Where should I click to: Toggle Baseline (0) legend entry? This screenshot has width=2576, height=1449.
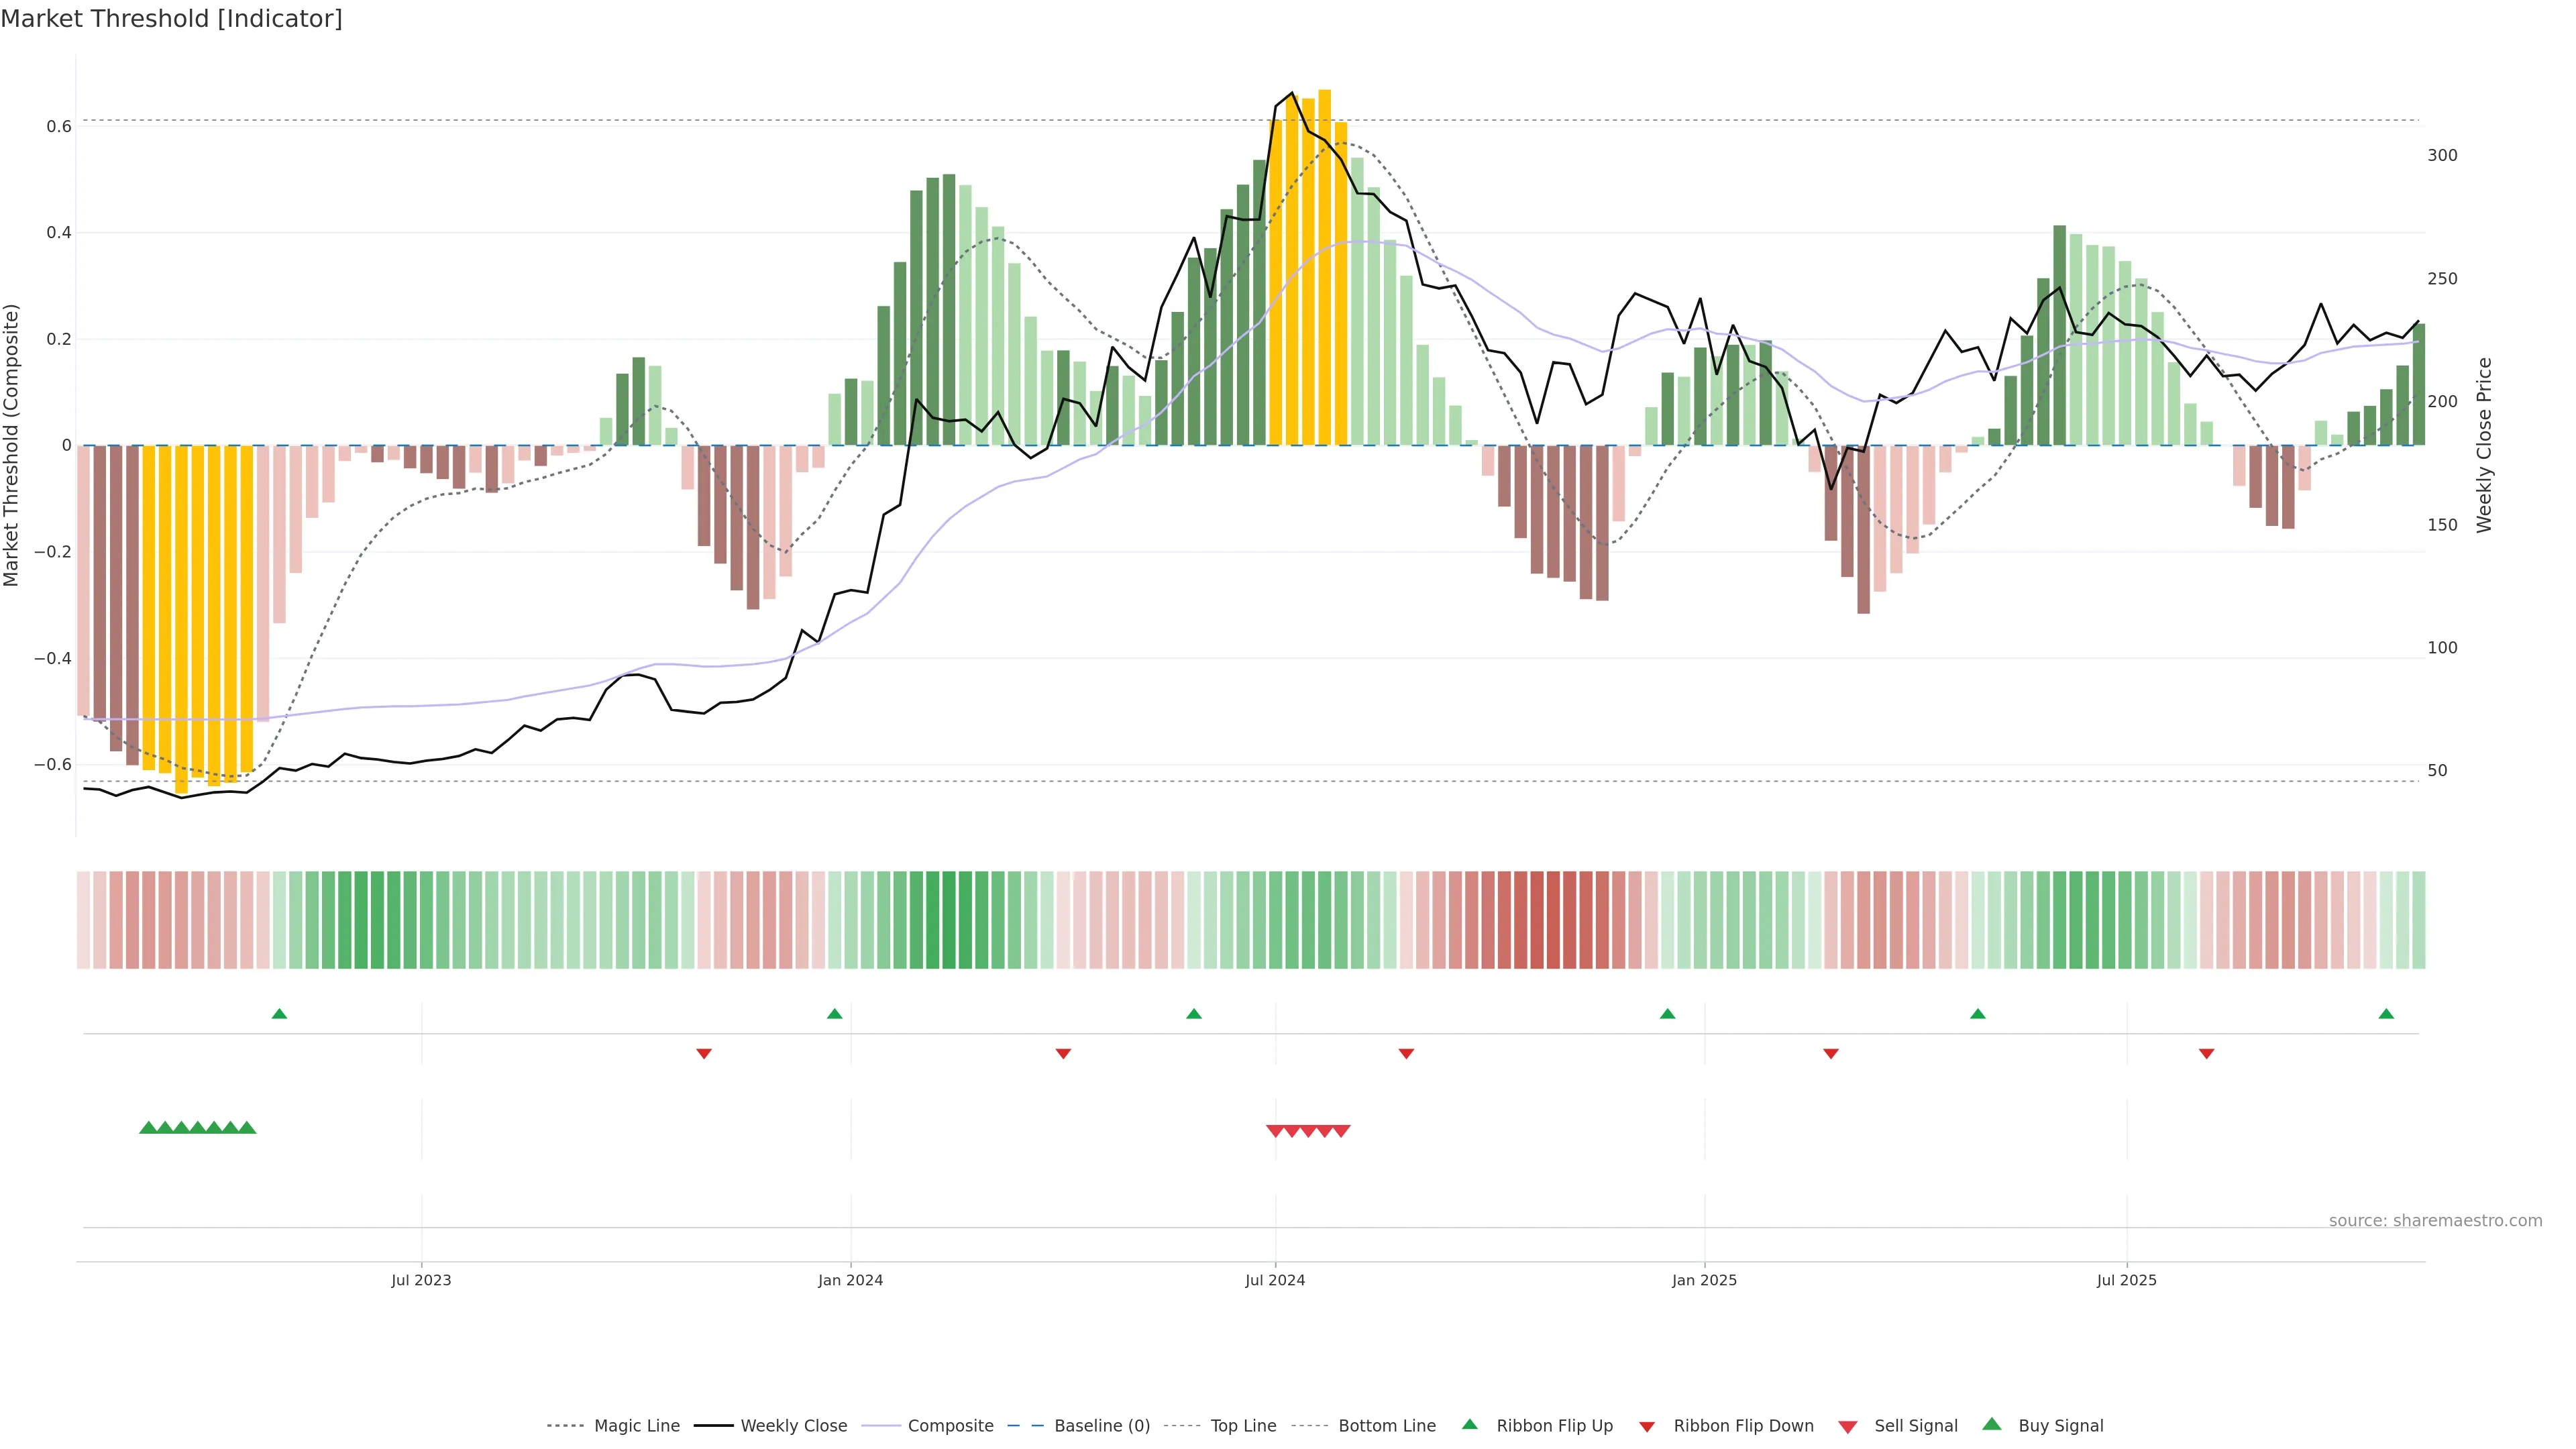tap(1102, 1426)
